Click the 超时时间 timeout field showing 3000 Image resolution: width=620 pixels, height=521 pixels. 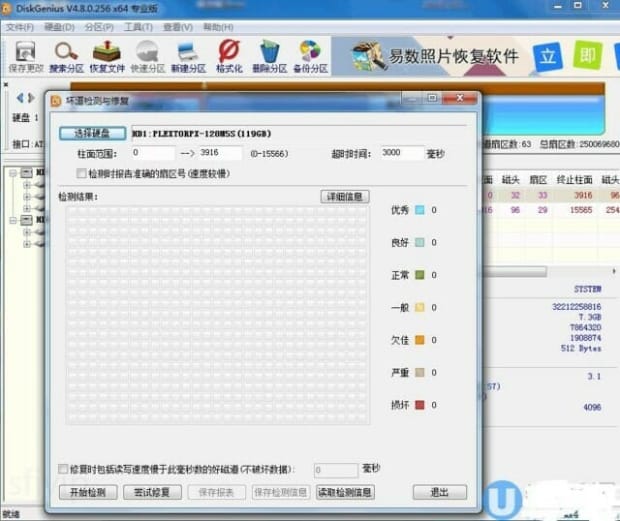click(403, 153)
